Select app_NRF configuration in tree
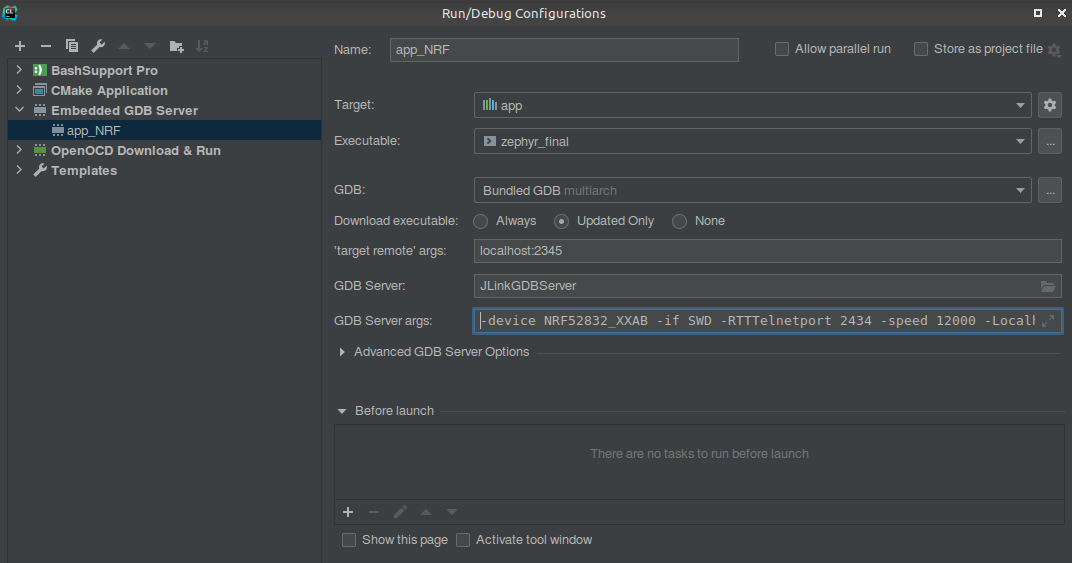 [x=164, y=130]
